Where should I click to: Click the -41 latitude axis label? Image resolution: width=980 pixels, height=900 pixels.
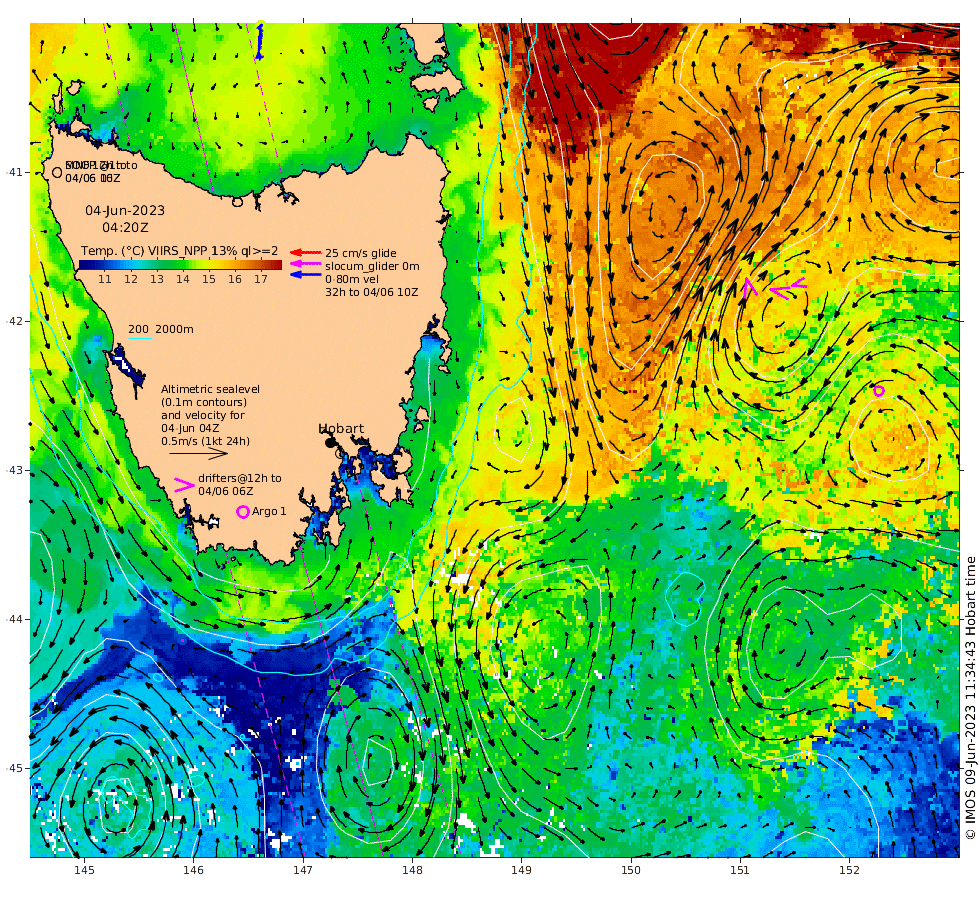pyautogui.click(x=14, y=172)
